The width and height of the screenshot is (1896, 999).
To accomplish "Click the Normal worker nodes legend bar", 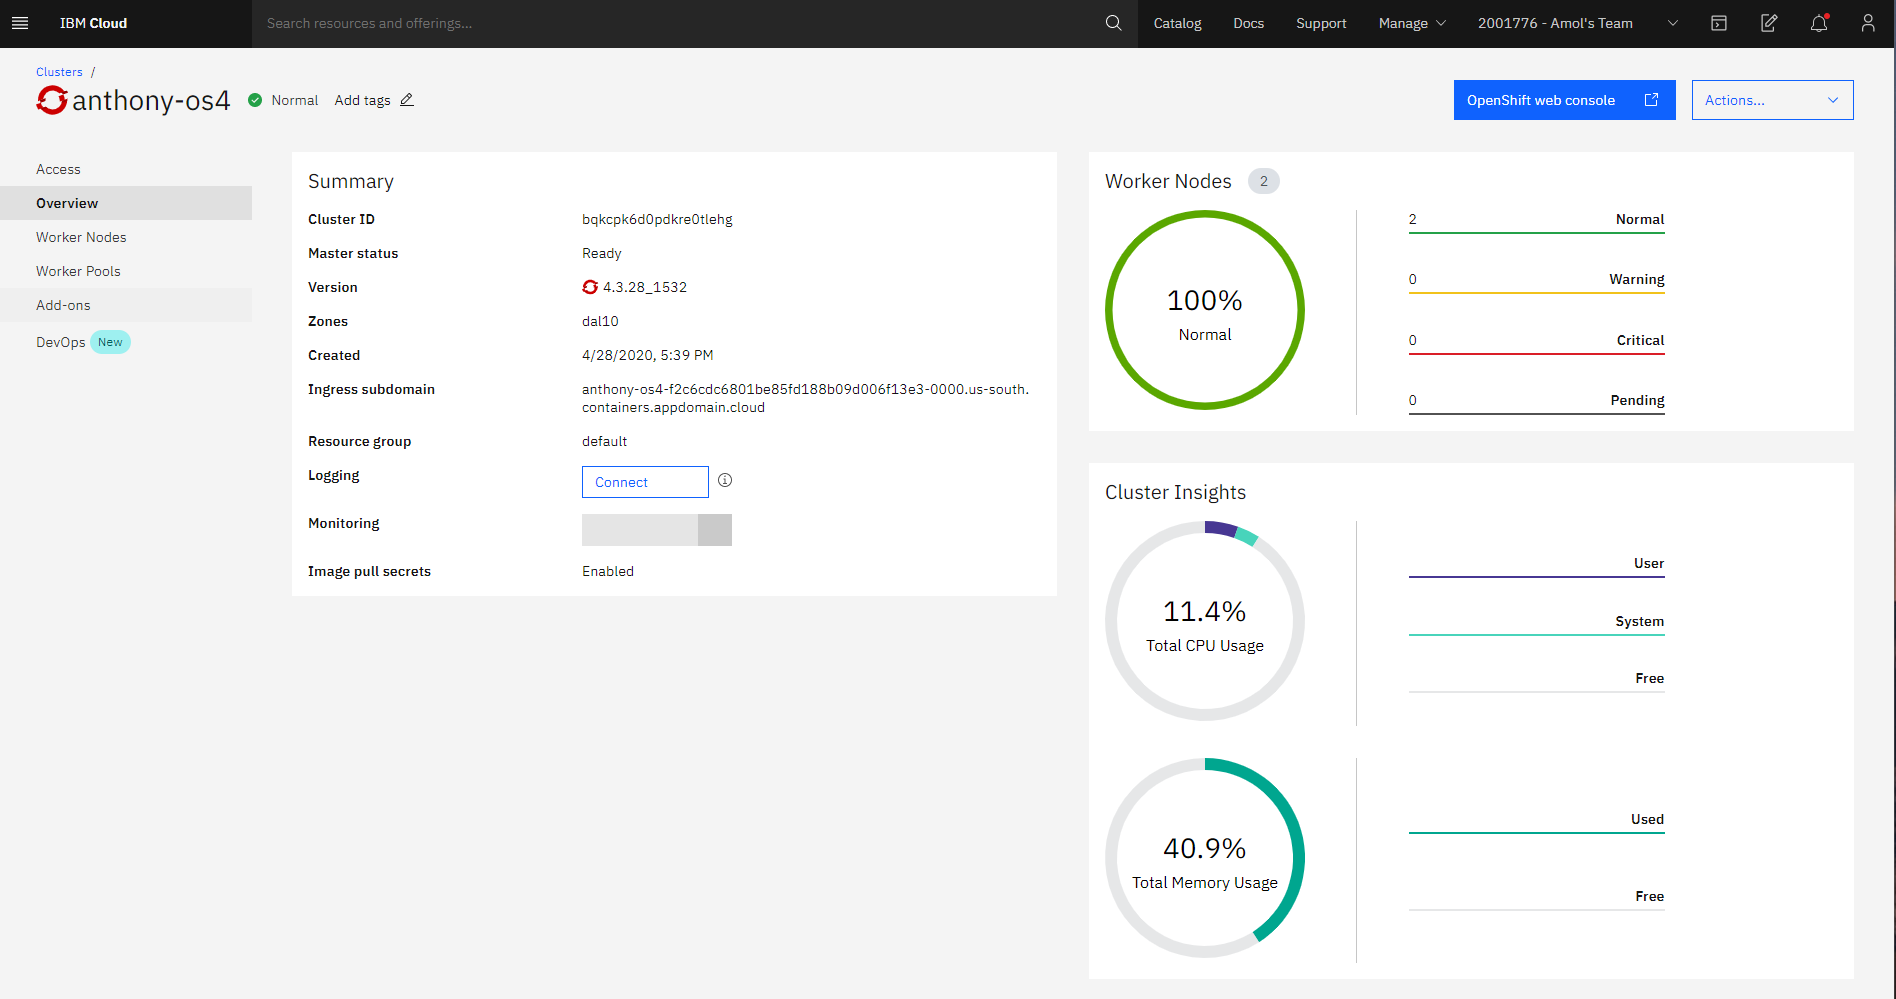I will 1537,222.
